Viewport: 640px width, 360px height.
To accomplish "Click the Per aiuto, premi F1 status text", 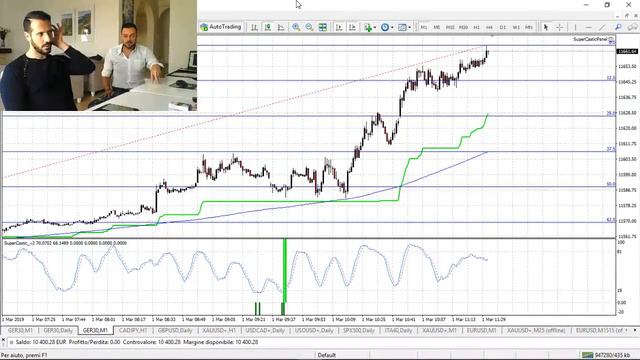I will pyautogui.click(x=24, y=355).
